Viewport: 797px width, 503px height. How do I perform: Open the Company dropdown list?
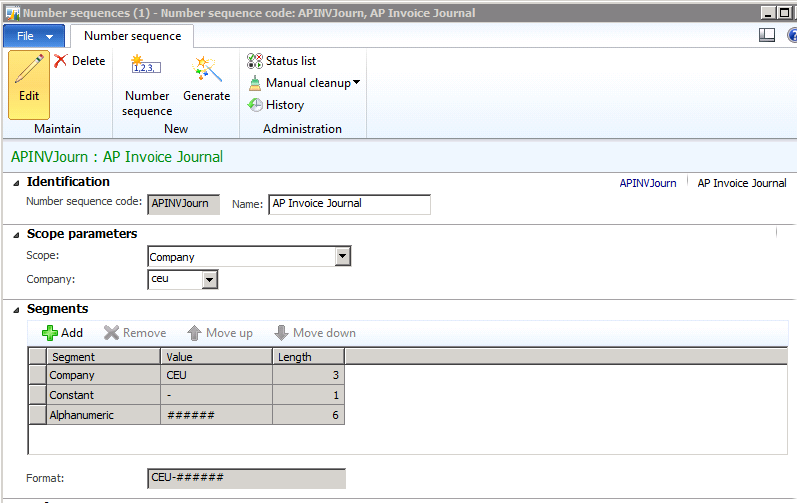pyautogui.click(x=209, y=280)
